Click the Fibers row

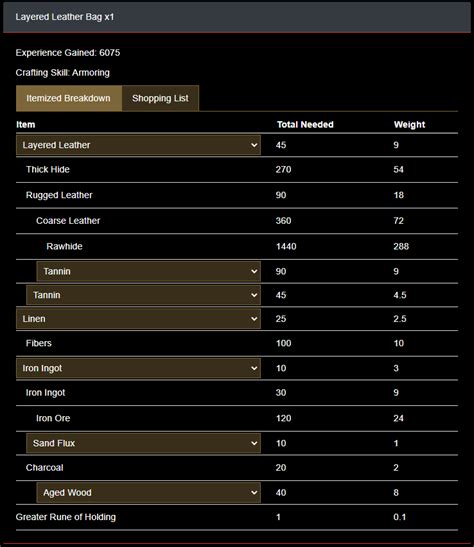(x=237, y=344)
